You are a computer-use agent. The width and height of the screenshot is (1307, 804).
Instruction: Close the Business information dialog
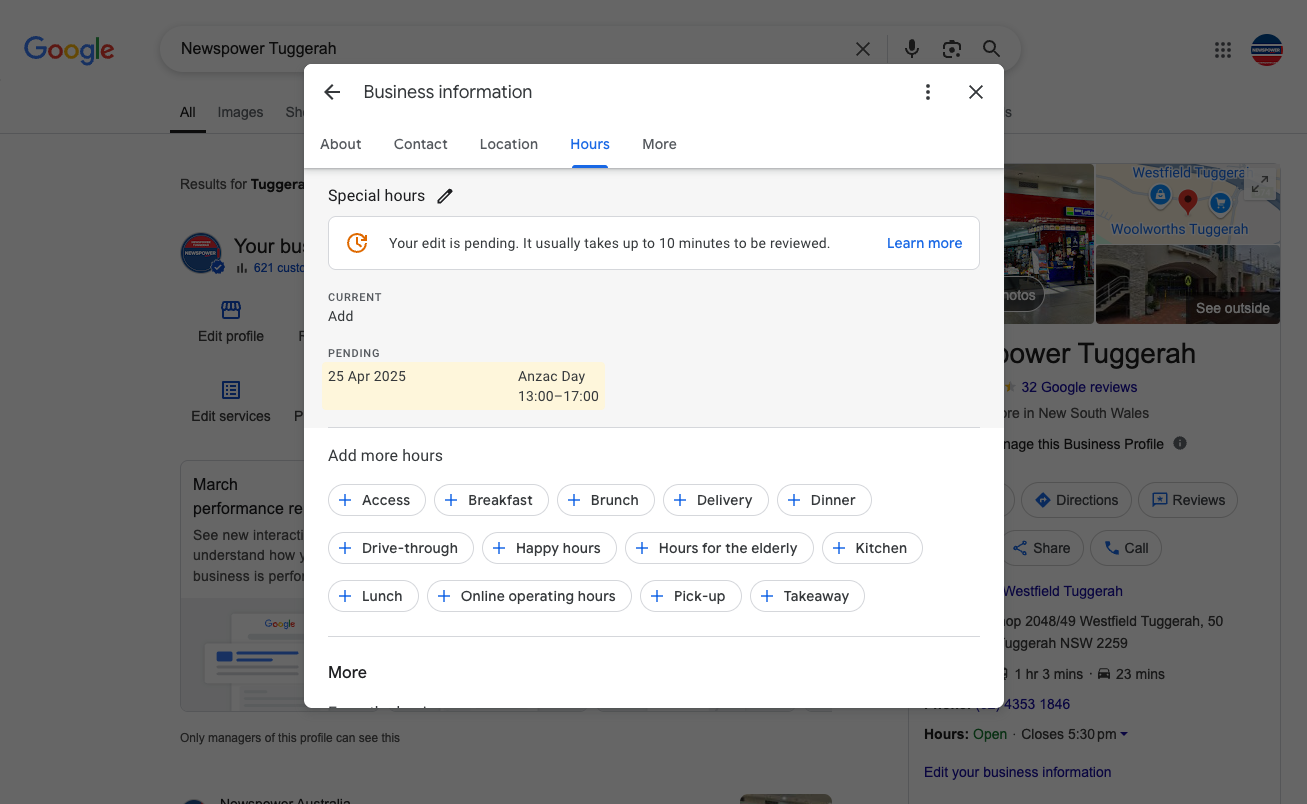click(976, 92)
